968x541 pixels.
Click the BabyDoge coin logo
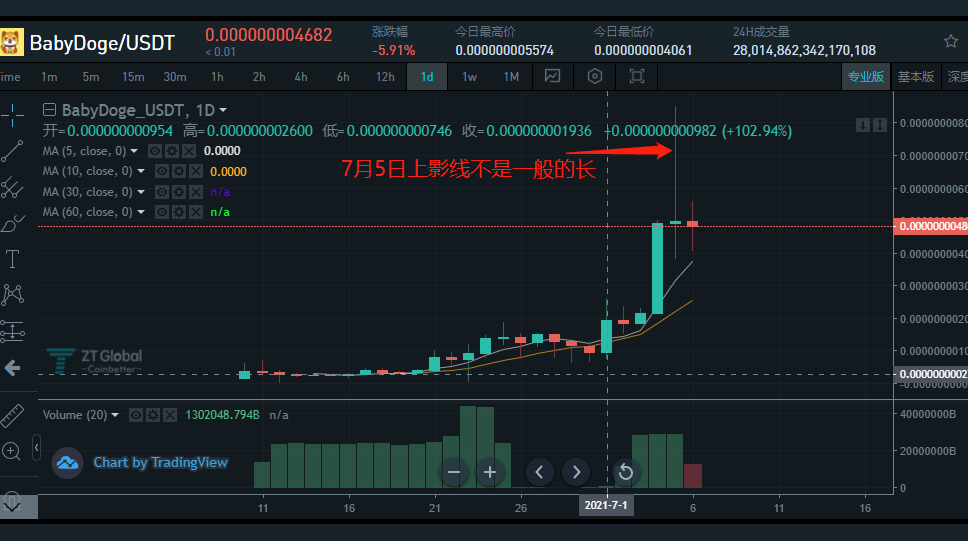11,42
